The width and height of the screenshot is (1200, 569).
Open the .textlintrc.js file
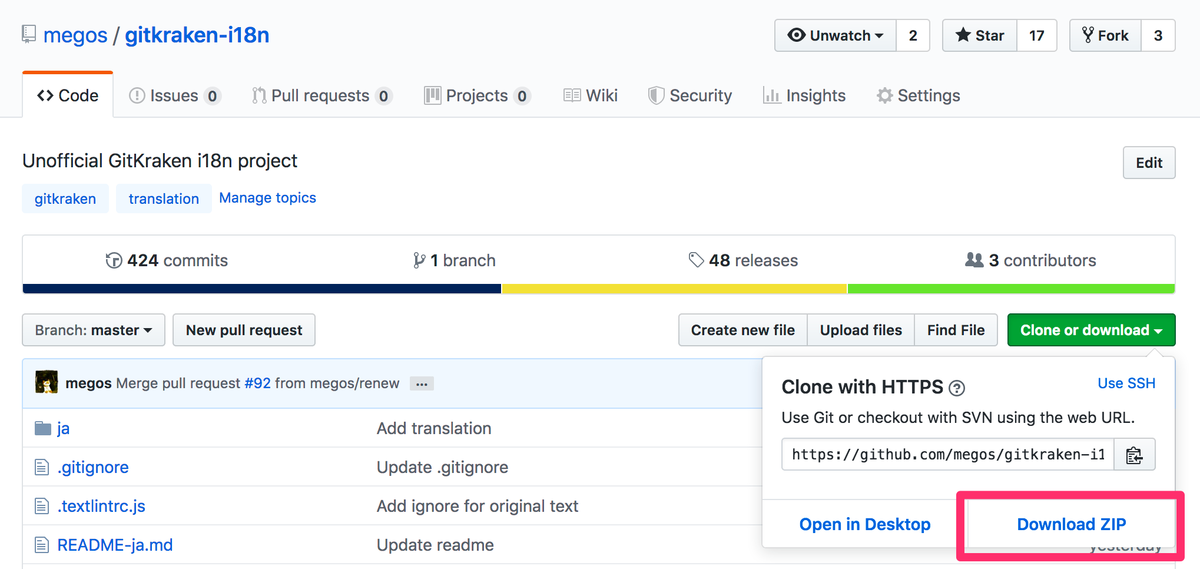tap(101, 506)
